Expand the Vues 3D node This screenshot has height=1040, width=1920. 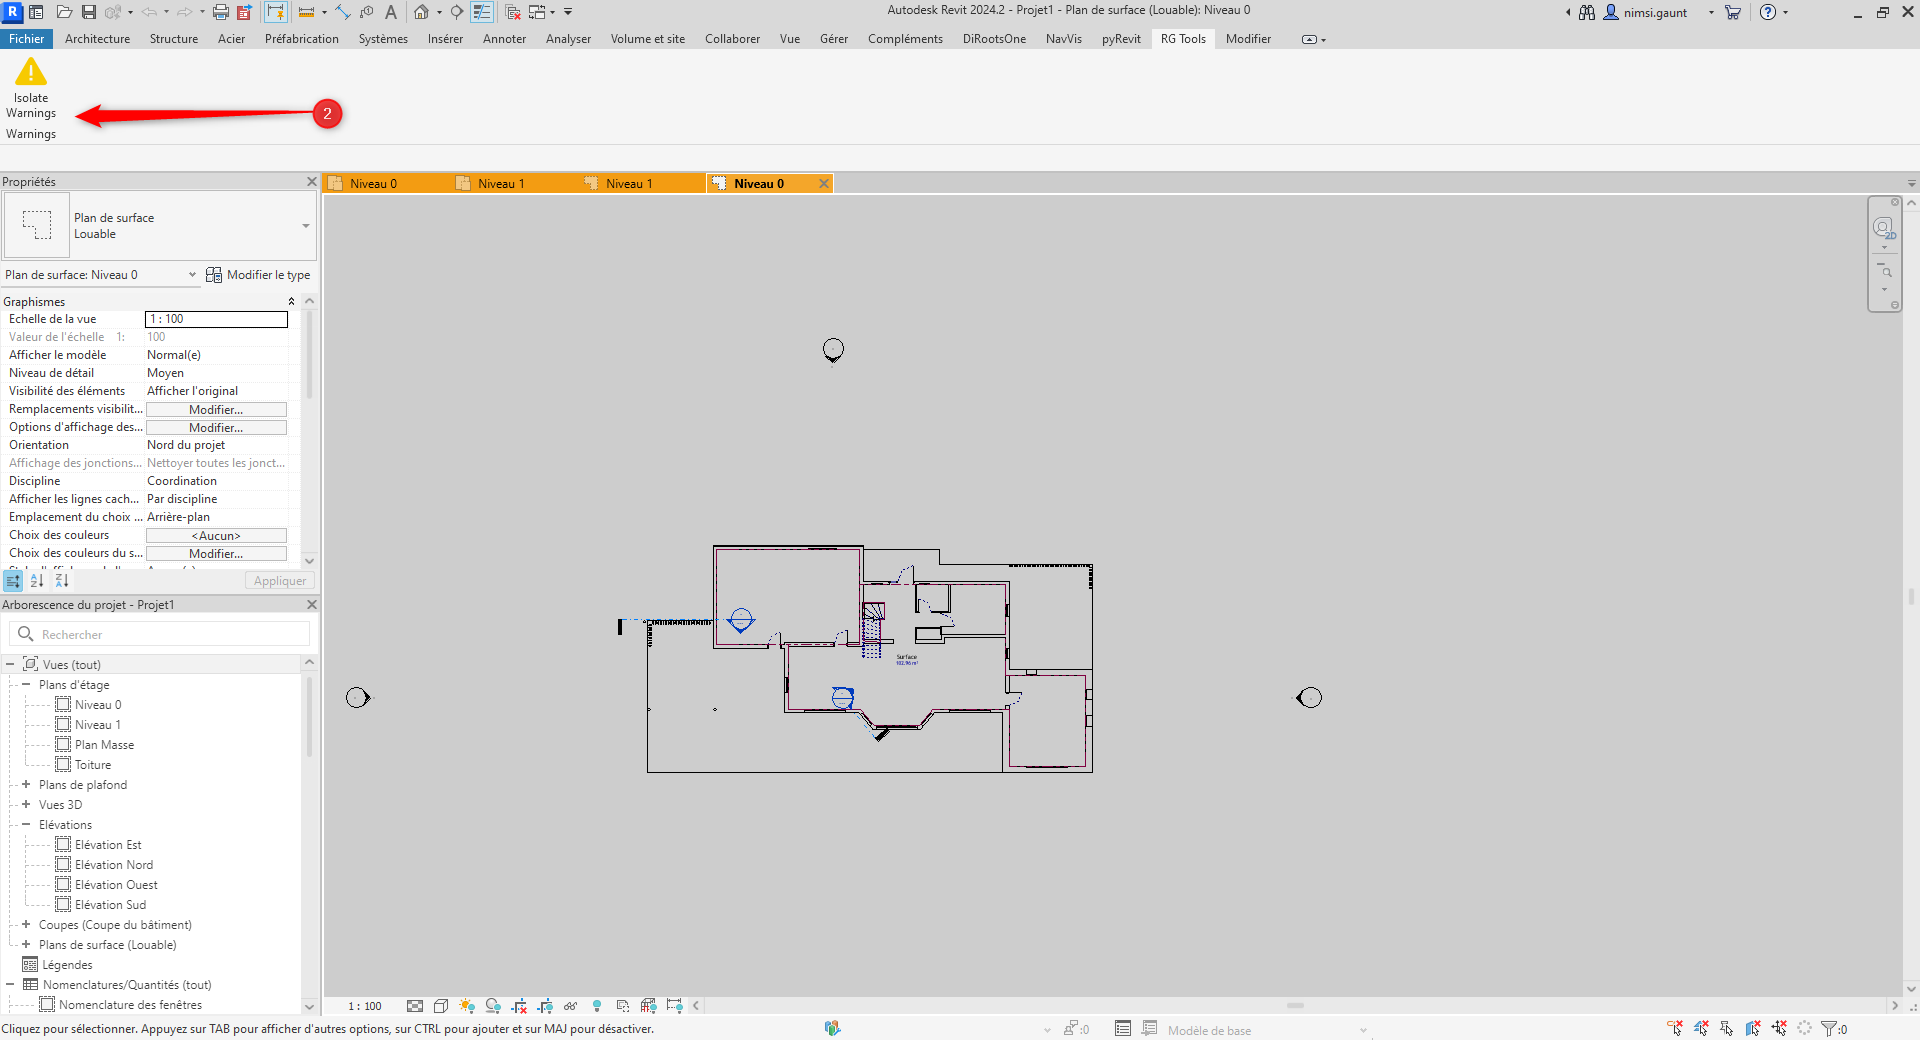point(26,805)
